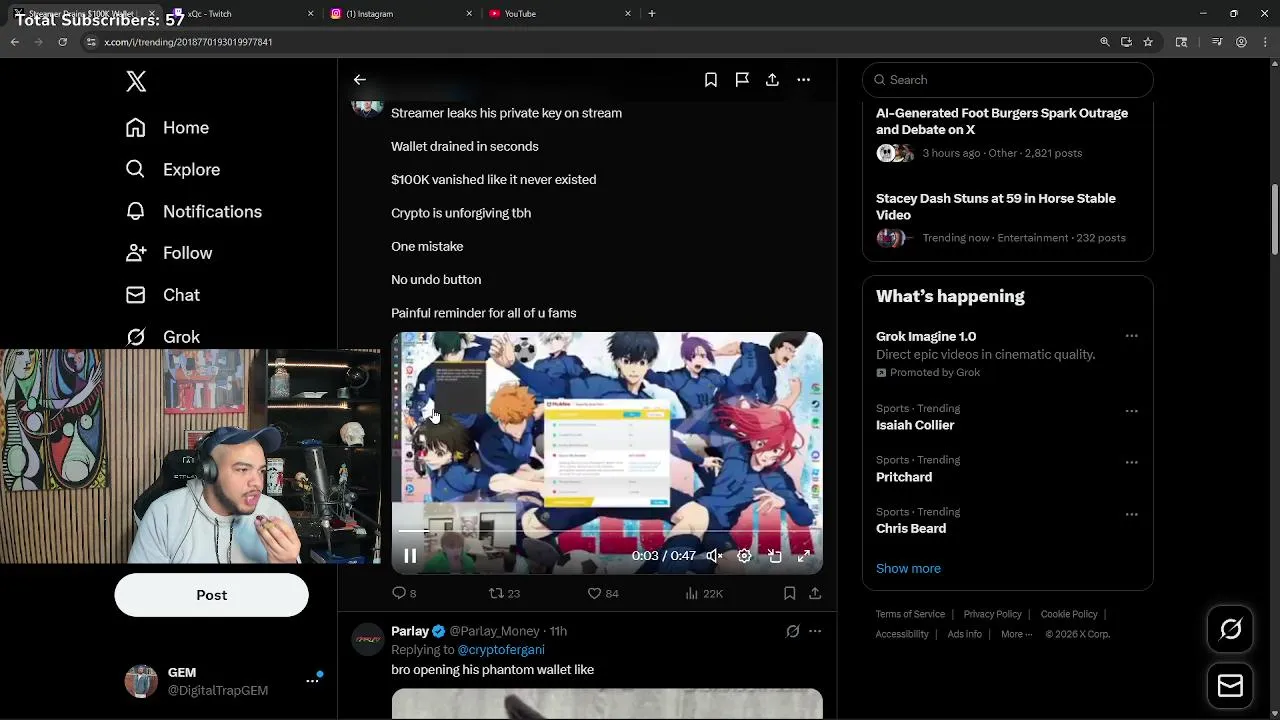Click the browser address bar URL
The width and height of the screenshot is (1280, 720).
(188, 42)
